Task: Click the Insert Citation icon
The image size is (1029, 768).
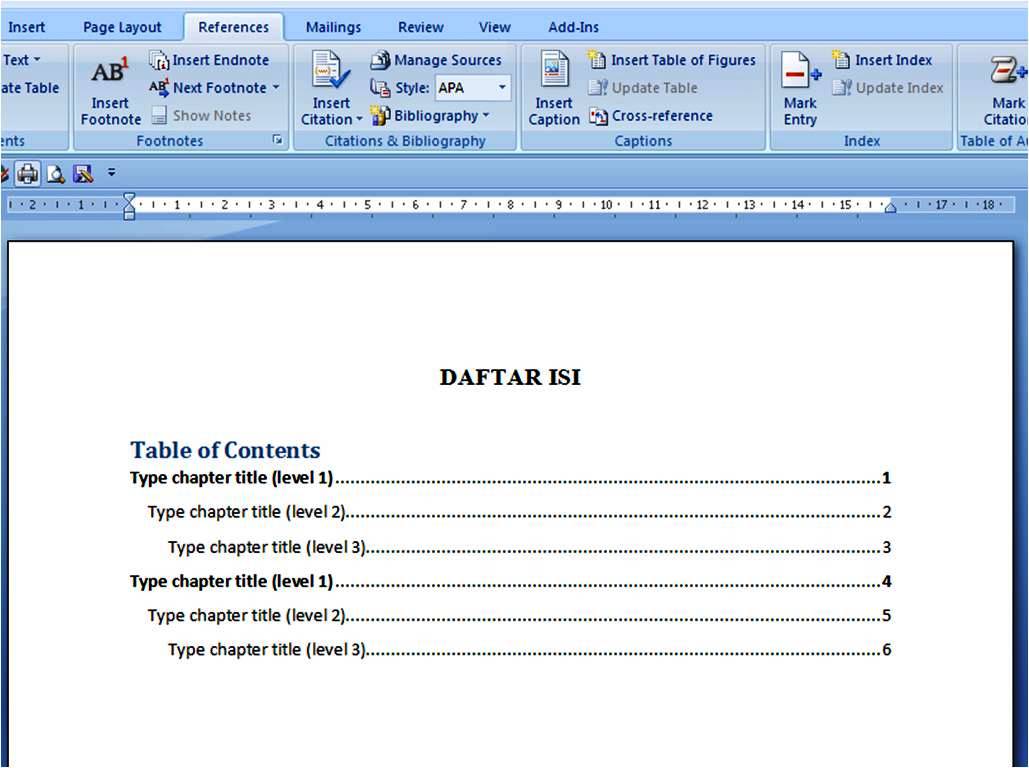Action: [331, 70]
